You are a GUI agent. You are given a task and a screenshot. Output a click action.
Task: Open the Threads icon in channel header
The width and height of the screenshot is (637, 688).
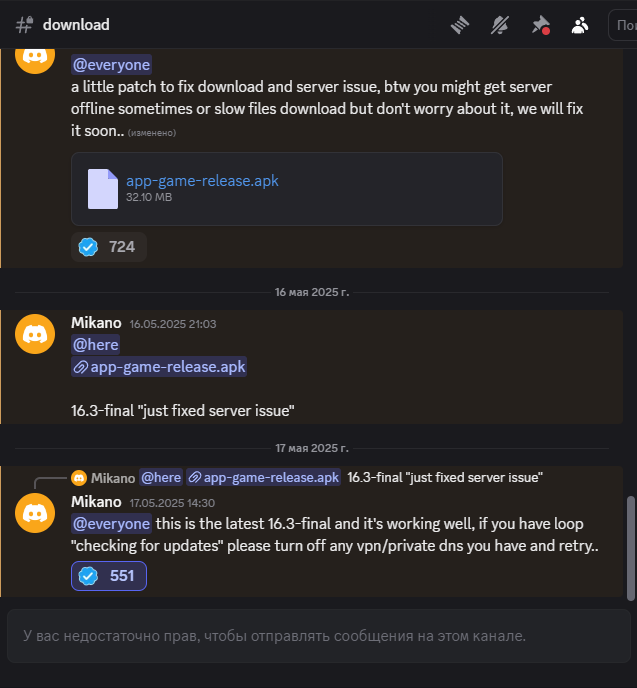(x=460, y=25)
